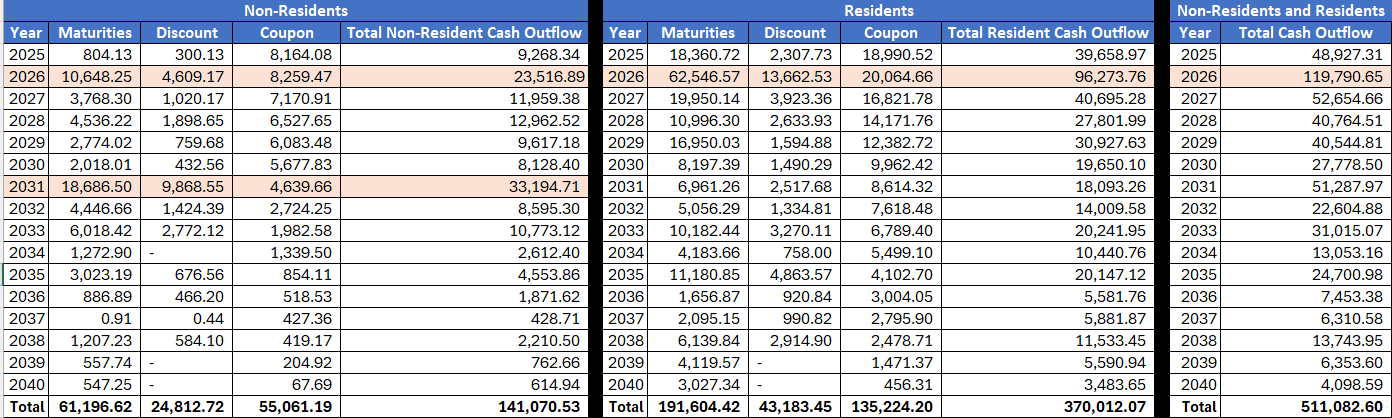Screen dimensions: 1392x418
Task: Select resident 2025 total 39,658.97
Action: (x=1047, y=54)
